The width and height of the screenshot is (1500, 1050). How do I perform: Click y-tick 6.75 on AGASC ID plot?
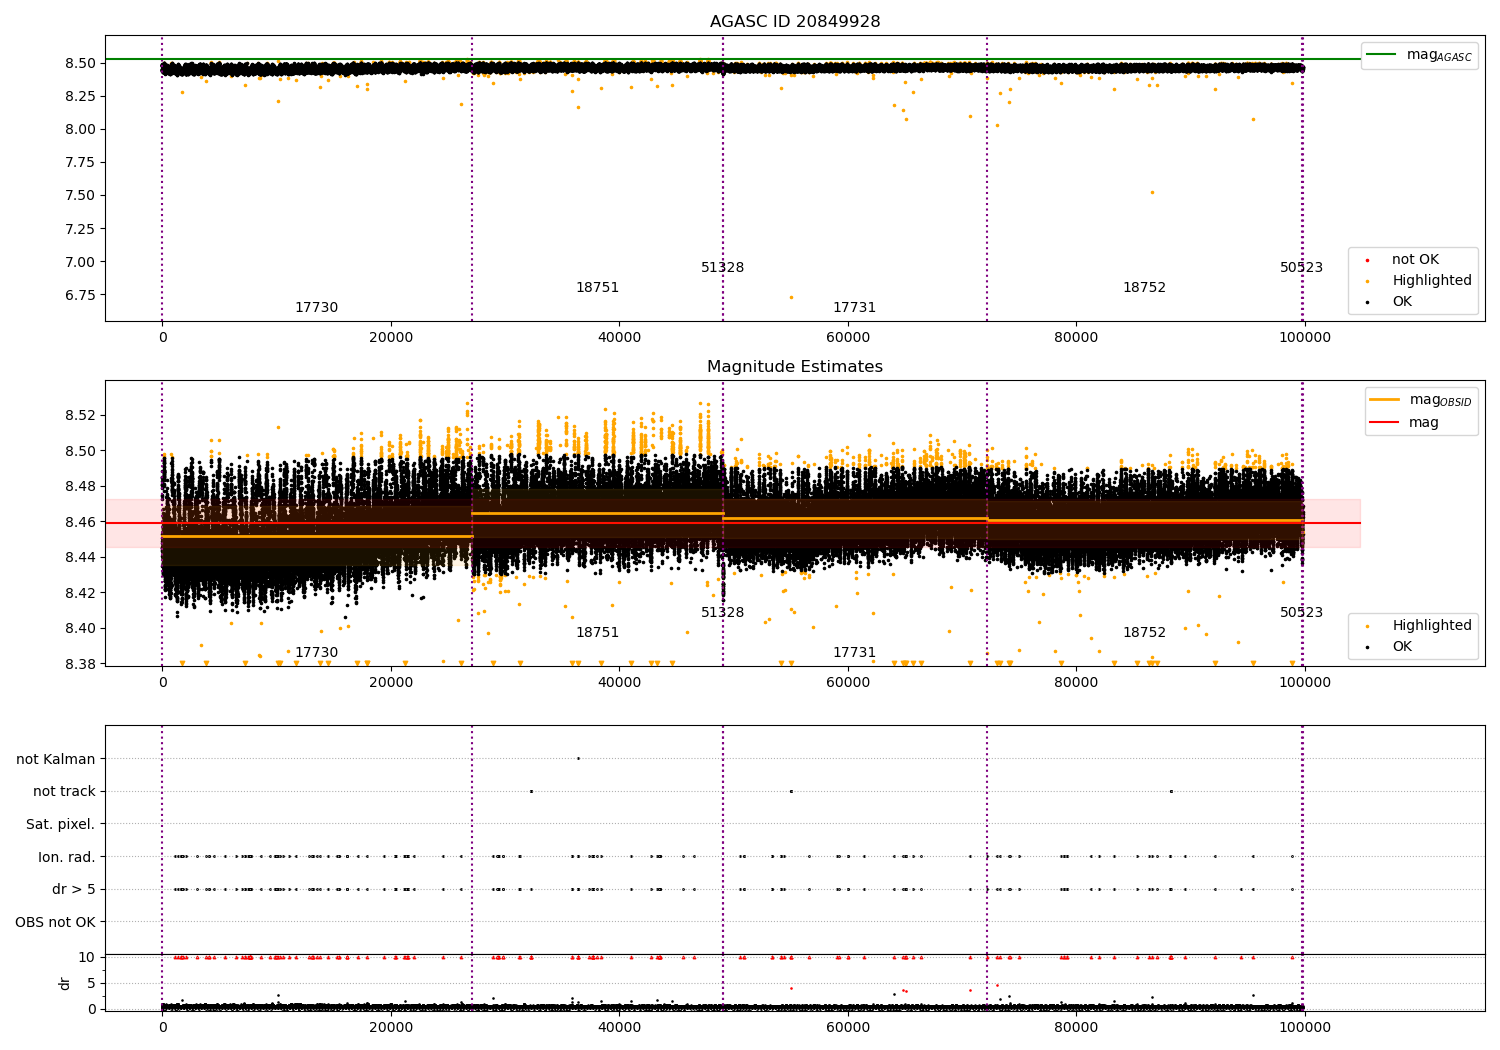pyautogui.click(x=79, y=295)
